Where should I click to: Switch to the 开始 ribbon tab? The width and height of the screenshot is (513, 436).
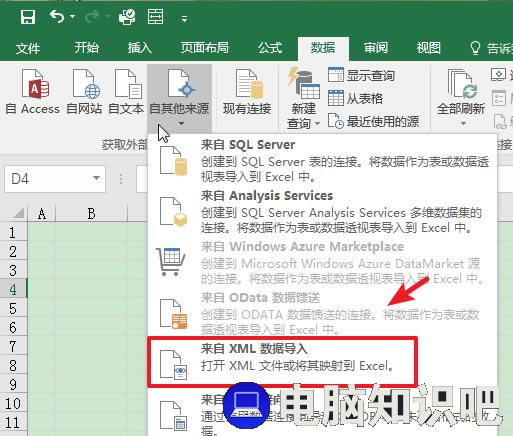87,48
